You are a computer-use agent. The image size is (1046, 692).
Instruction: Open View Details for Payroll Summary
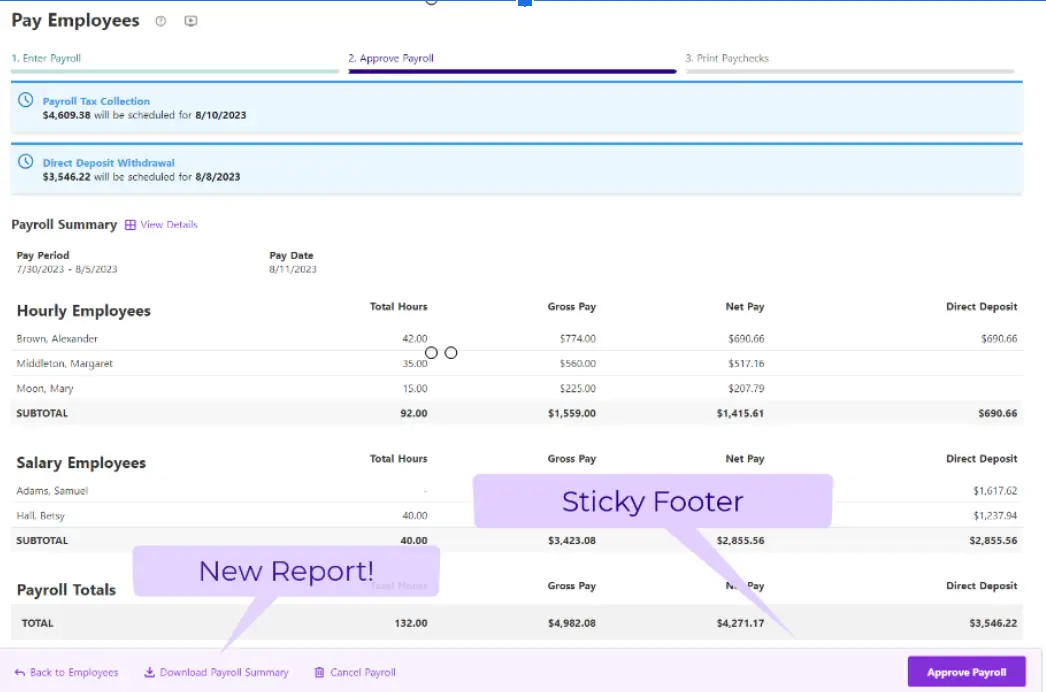click(x=169, y=225)
